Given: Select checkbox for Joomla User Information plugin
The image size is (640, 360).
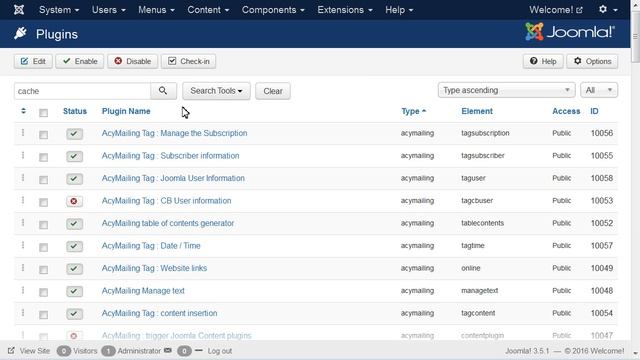Looking at the screenshot, I should (x=43, y=180).
